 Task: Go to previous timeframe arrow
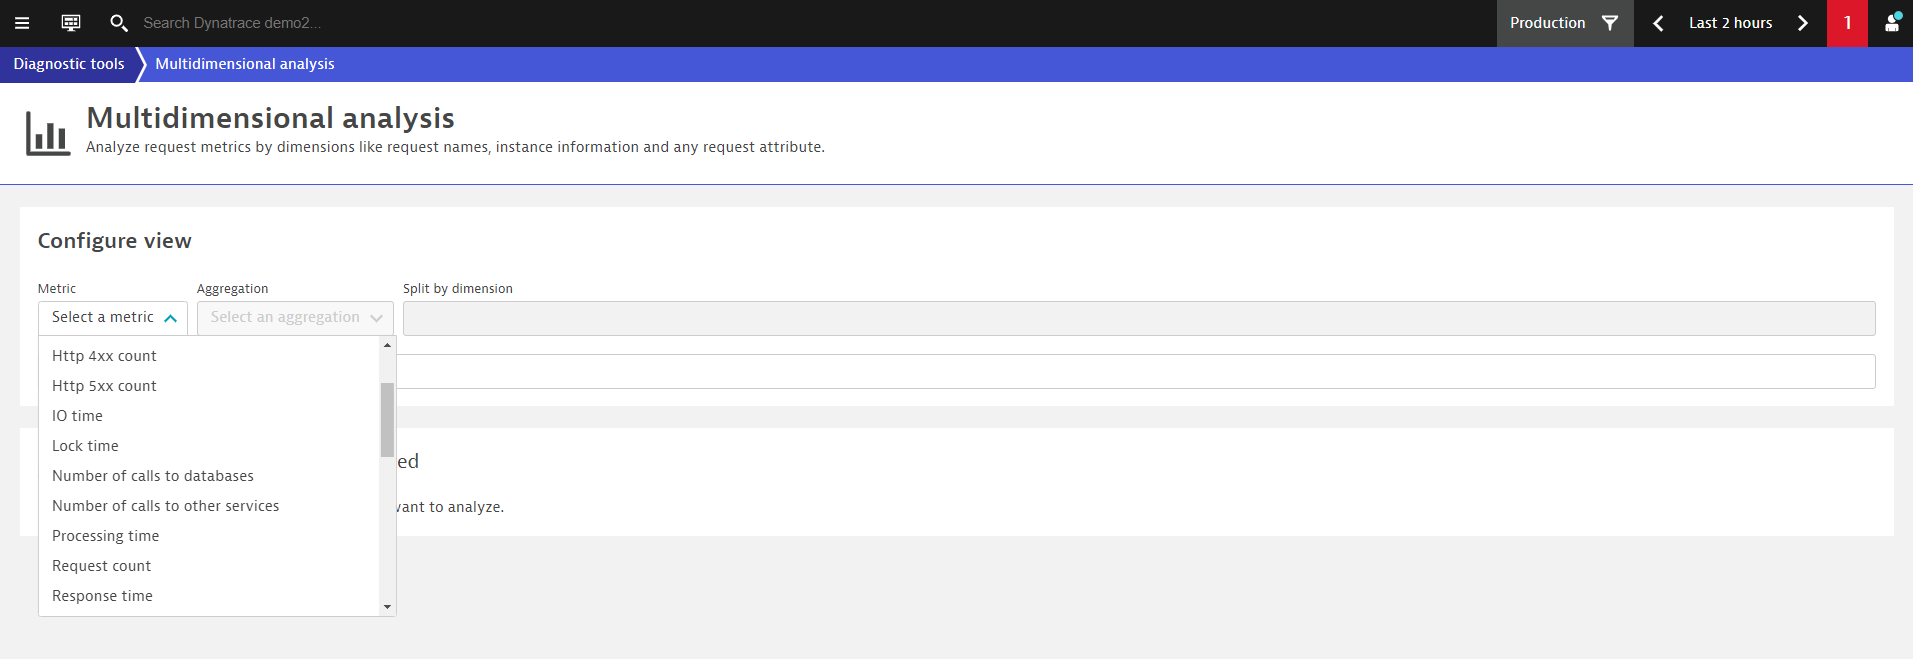tap(1658, 23)
